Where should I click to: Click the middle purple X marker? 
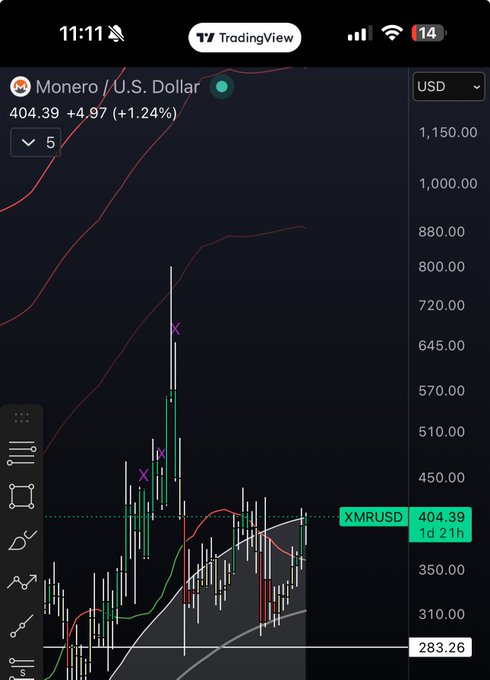(161, 454)
